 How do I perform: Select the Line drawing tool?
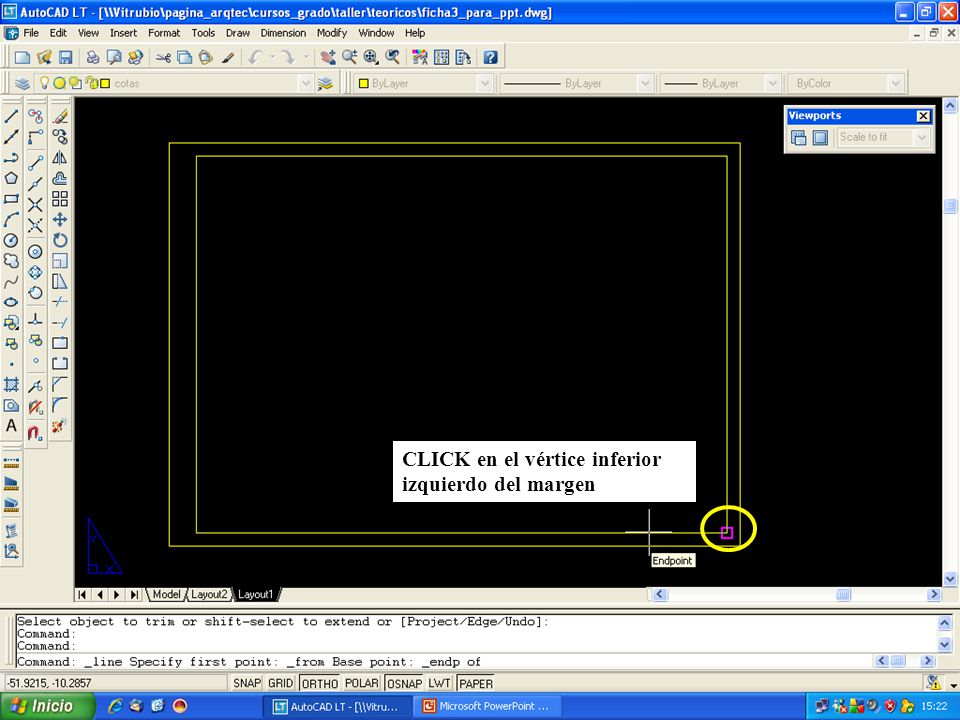point(11,116)
